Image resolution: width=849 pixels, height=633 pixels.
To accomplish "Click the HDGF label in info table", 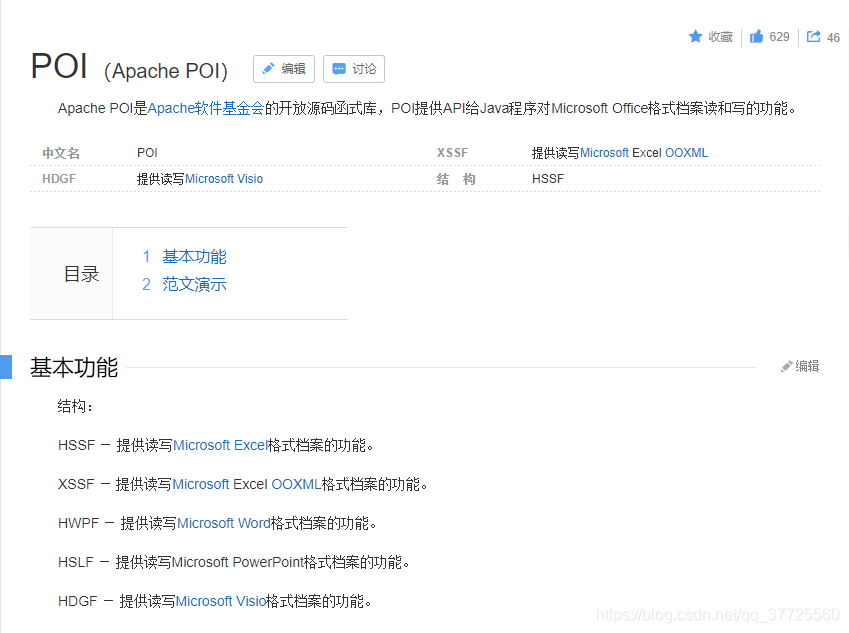I will [59, 179].
